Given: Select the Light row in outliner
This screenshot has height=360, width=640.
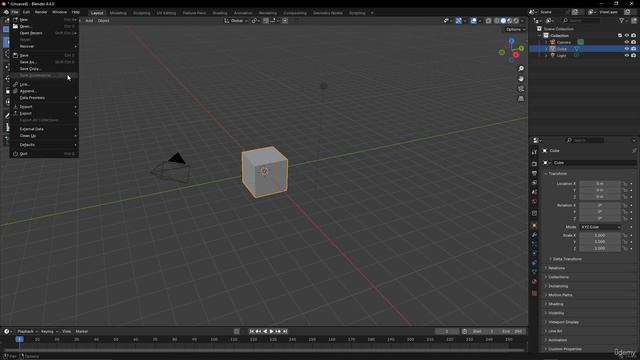Looking at the screenshot, I should click(584, 56).
